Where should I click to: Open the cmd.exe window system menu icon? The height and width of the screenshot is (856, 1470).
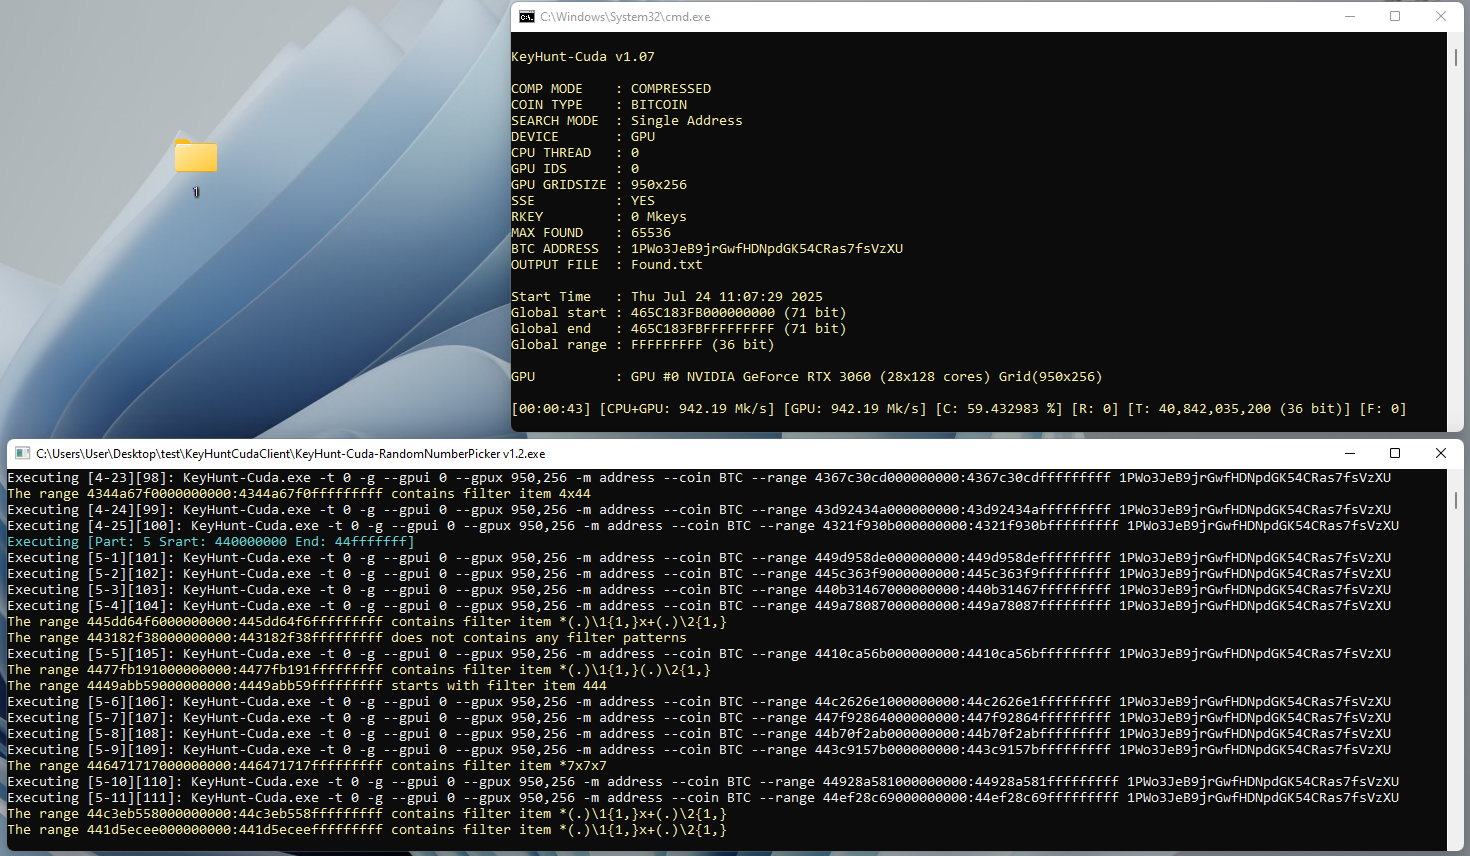click(527, 17)
